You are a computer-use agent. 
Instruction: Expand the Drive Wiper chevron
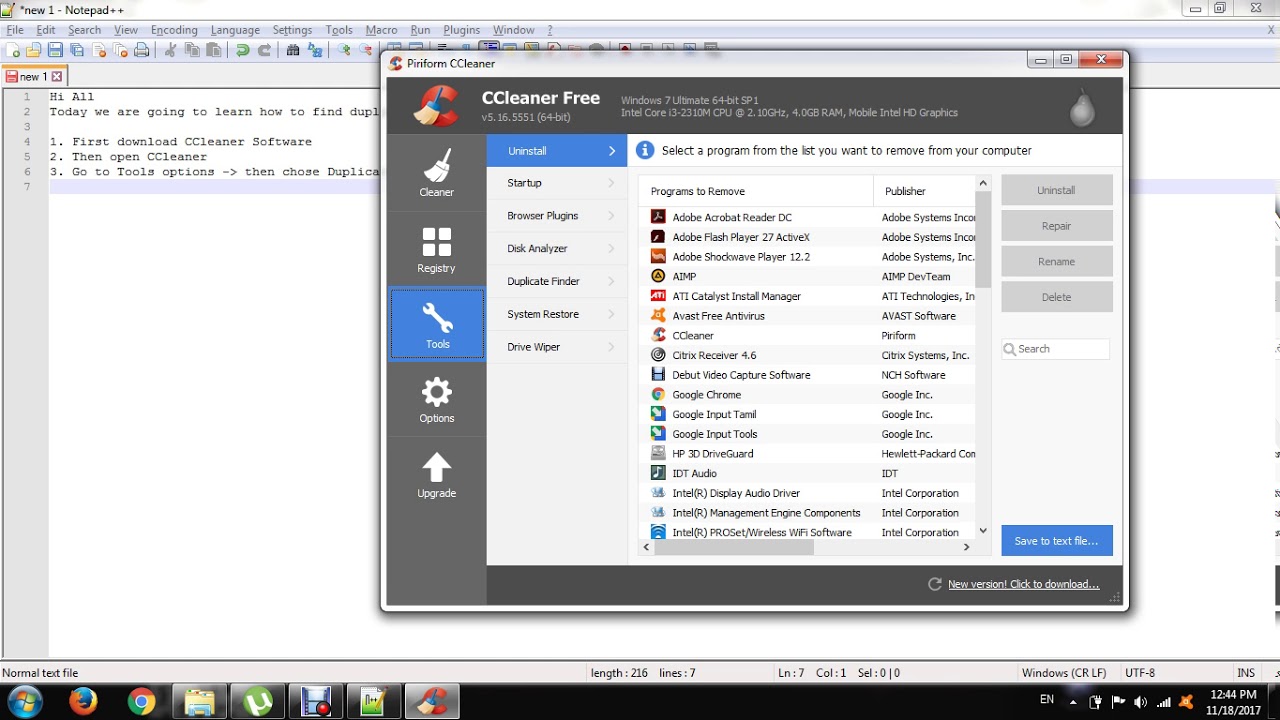click(612, 347)
